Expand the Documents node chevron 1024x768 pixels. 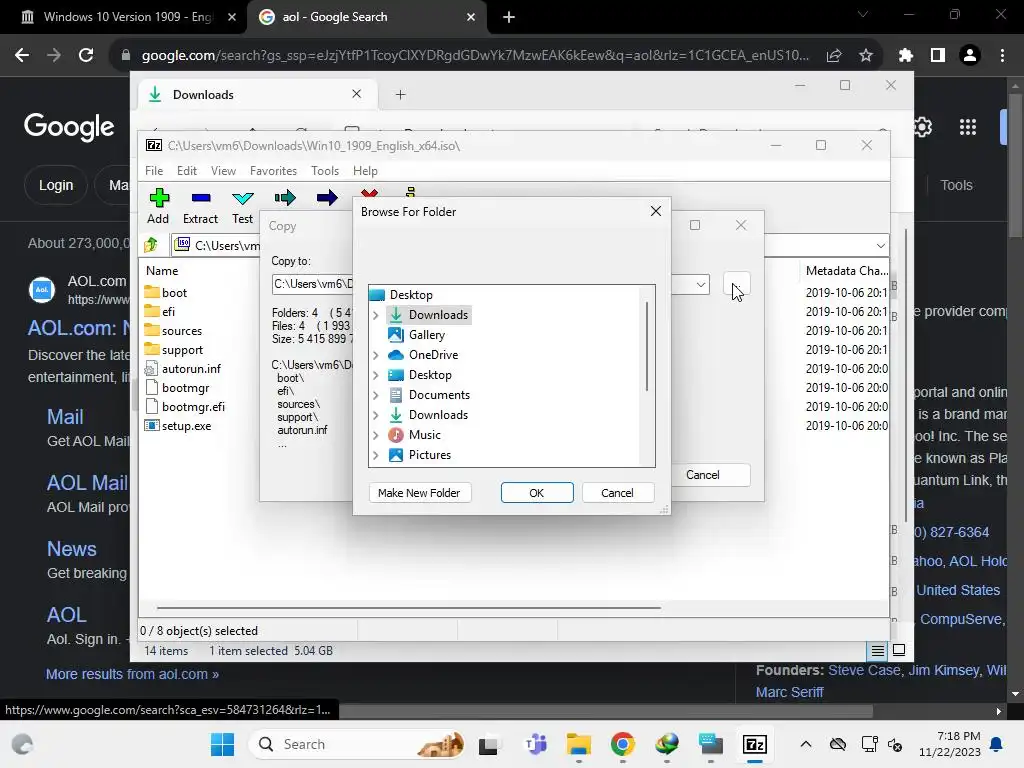pos(376,394)
